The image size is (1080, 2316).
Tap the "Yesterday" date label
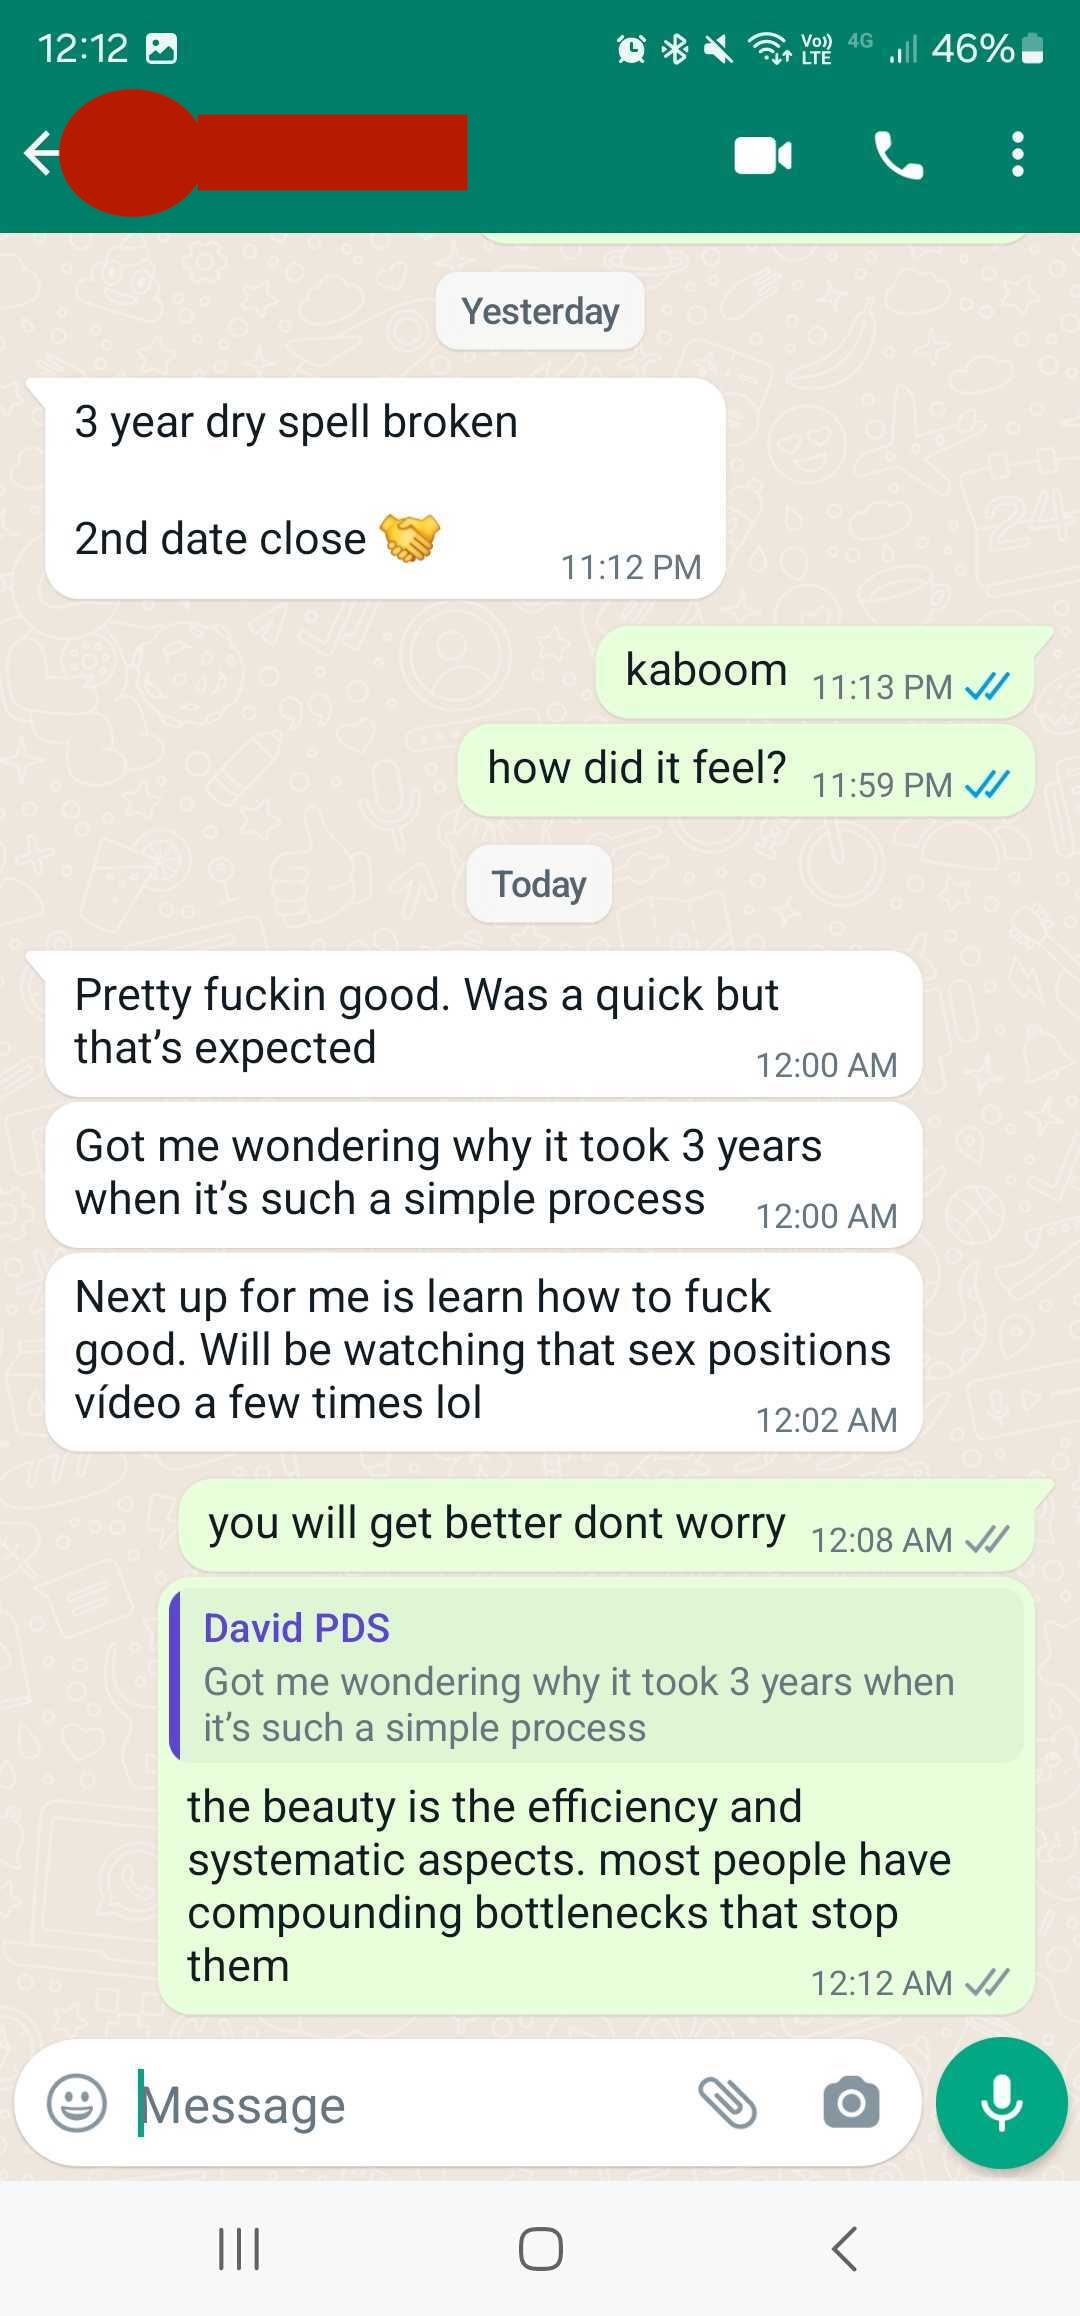tap(540, 311)
